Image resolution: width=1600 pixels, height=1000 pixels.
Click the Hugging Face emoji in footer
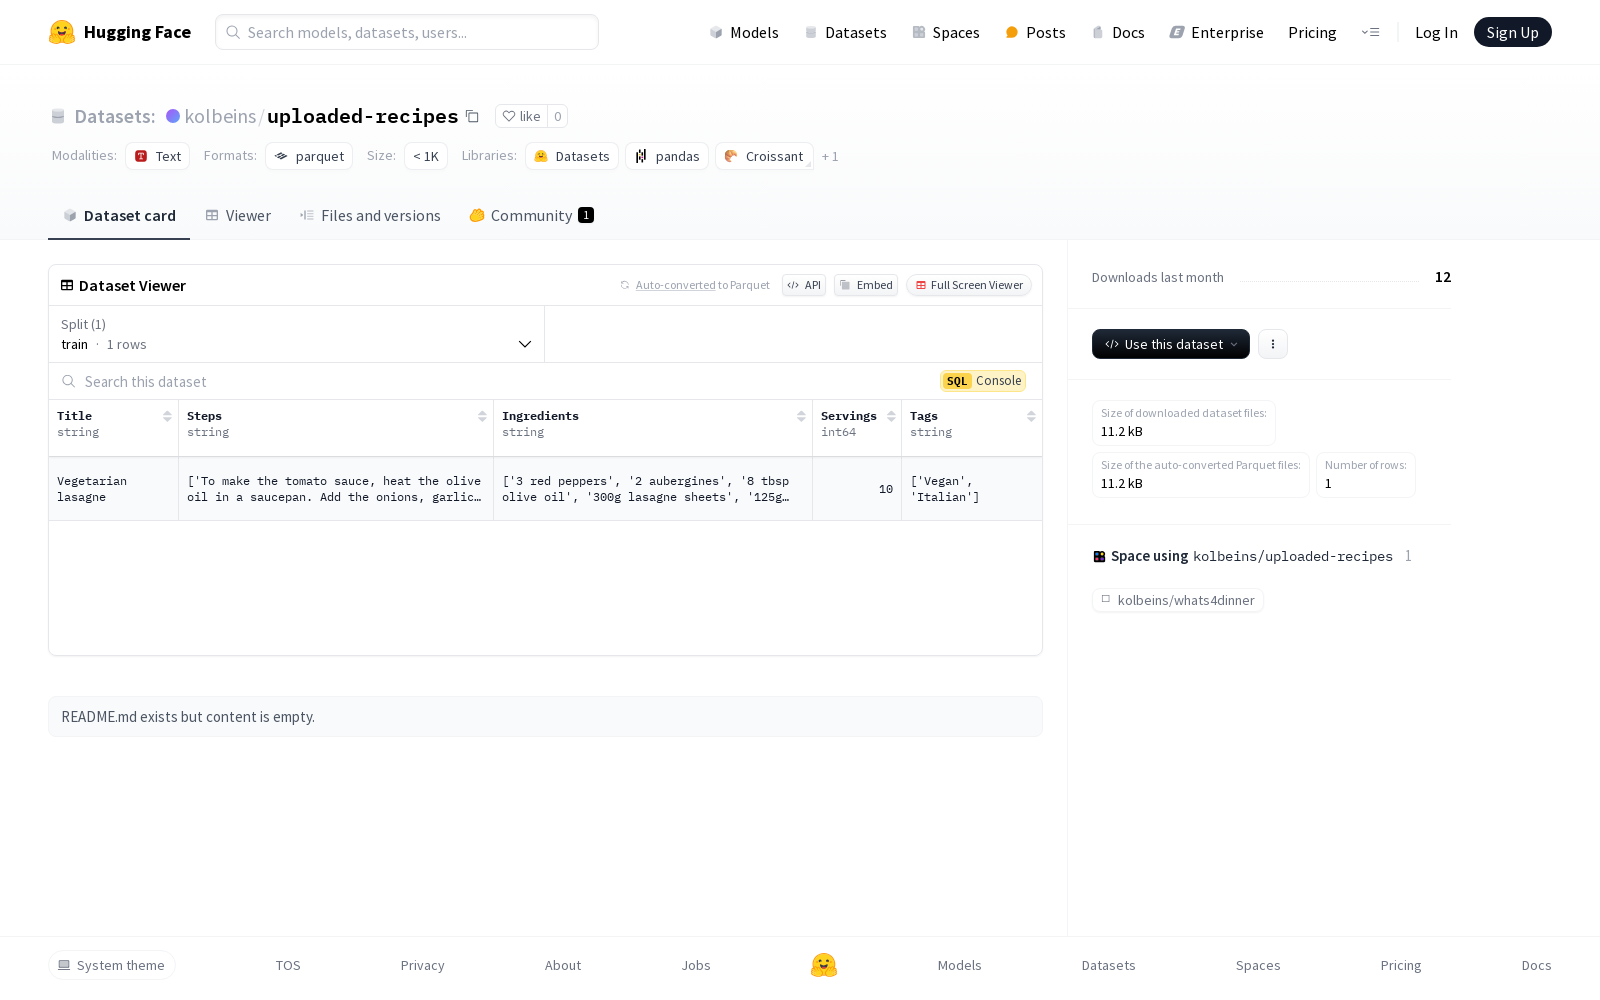pos(824,965)
